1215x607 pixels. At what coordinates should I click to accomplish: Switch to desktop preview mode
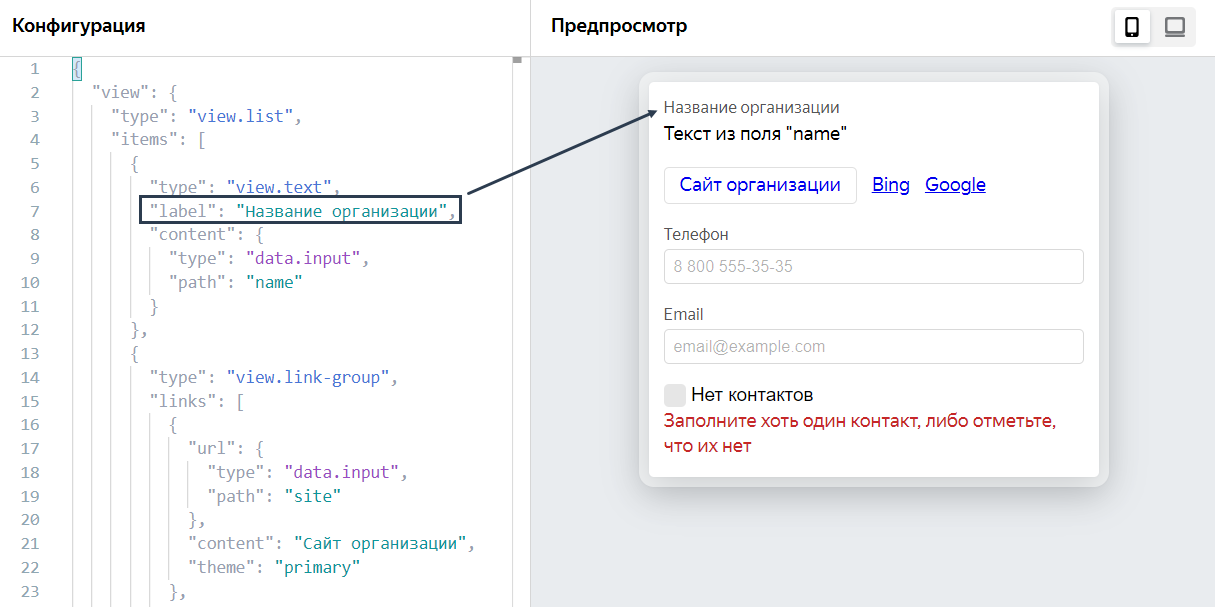point(1174,27)
